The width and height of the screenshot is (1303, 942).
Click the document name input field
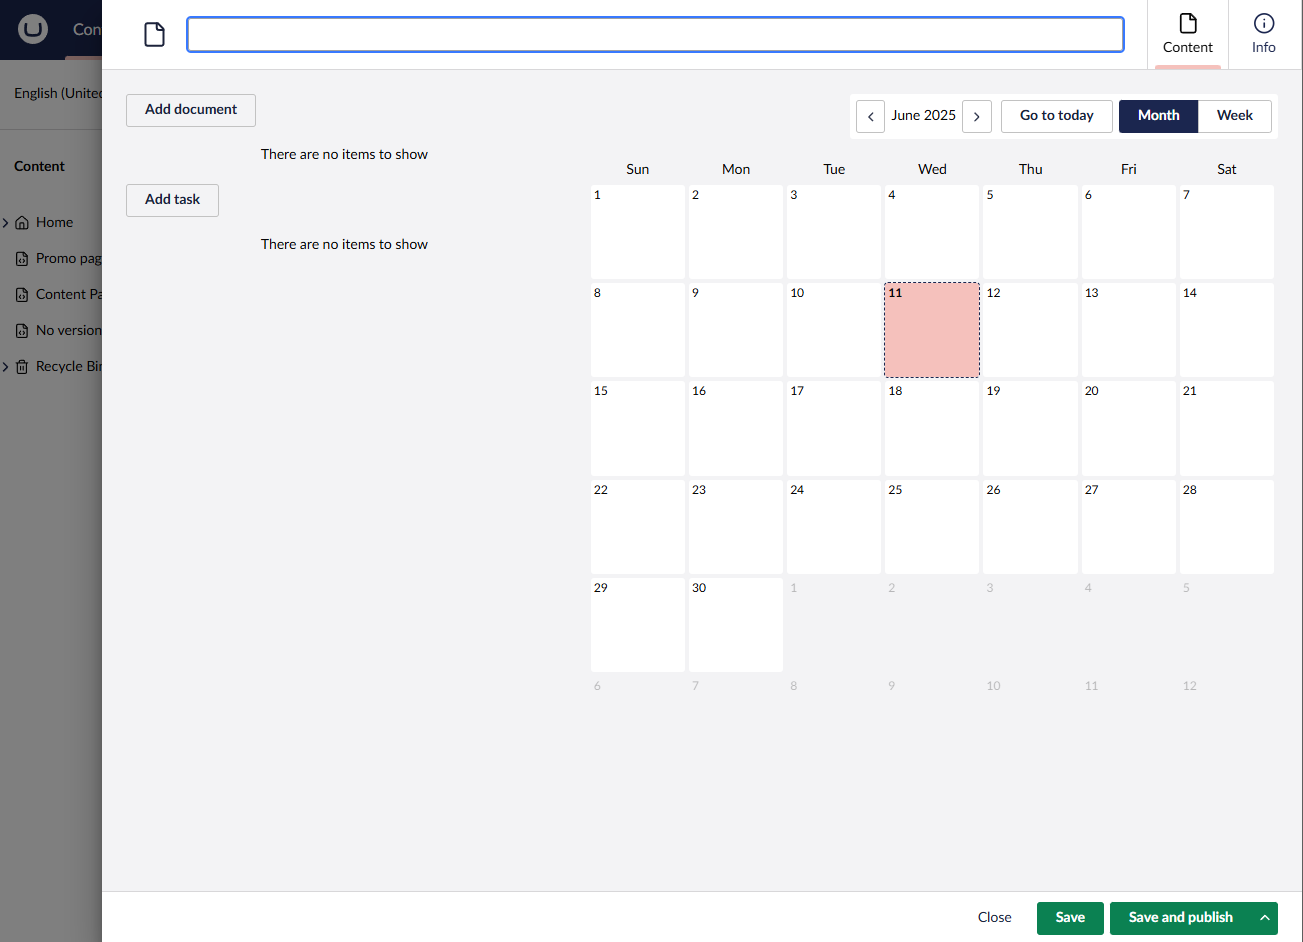(x=655, y=35)
